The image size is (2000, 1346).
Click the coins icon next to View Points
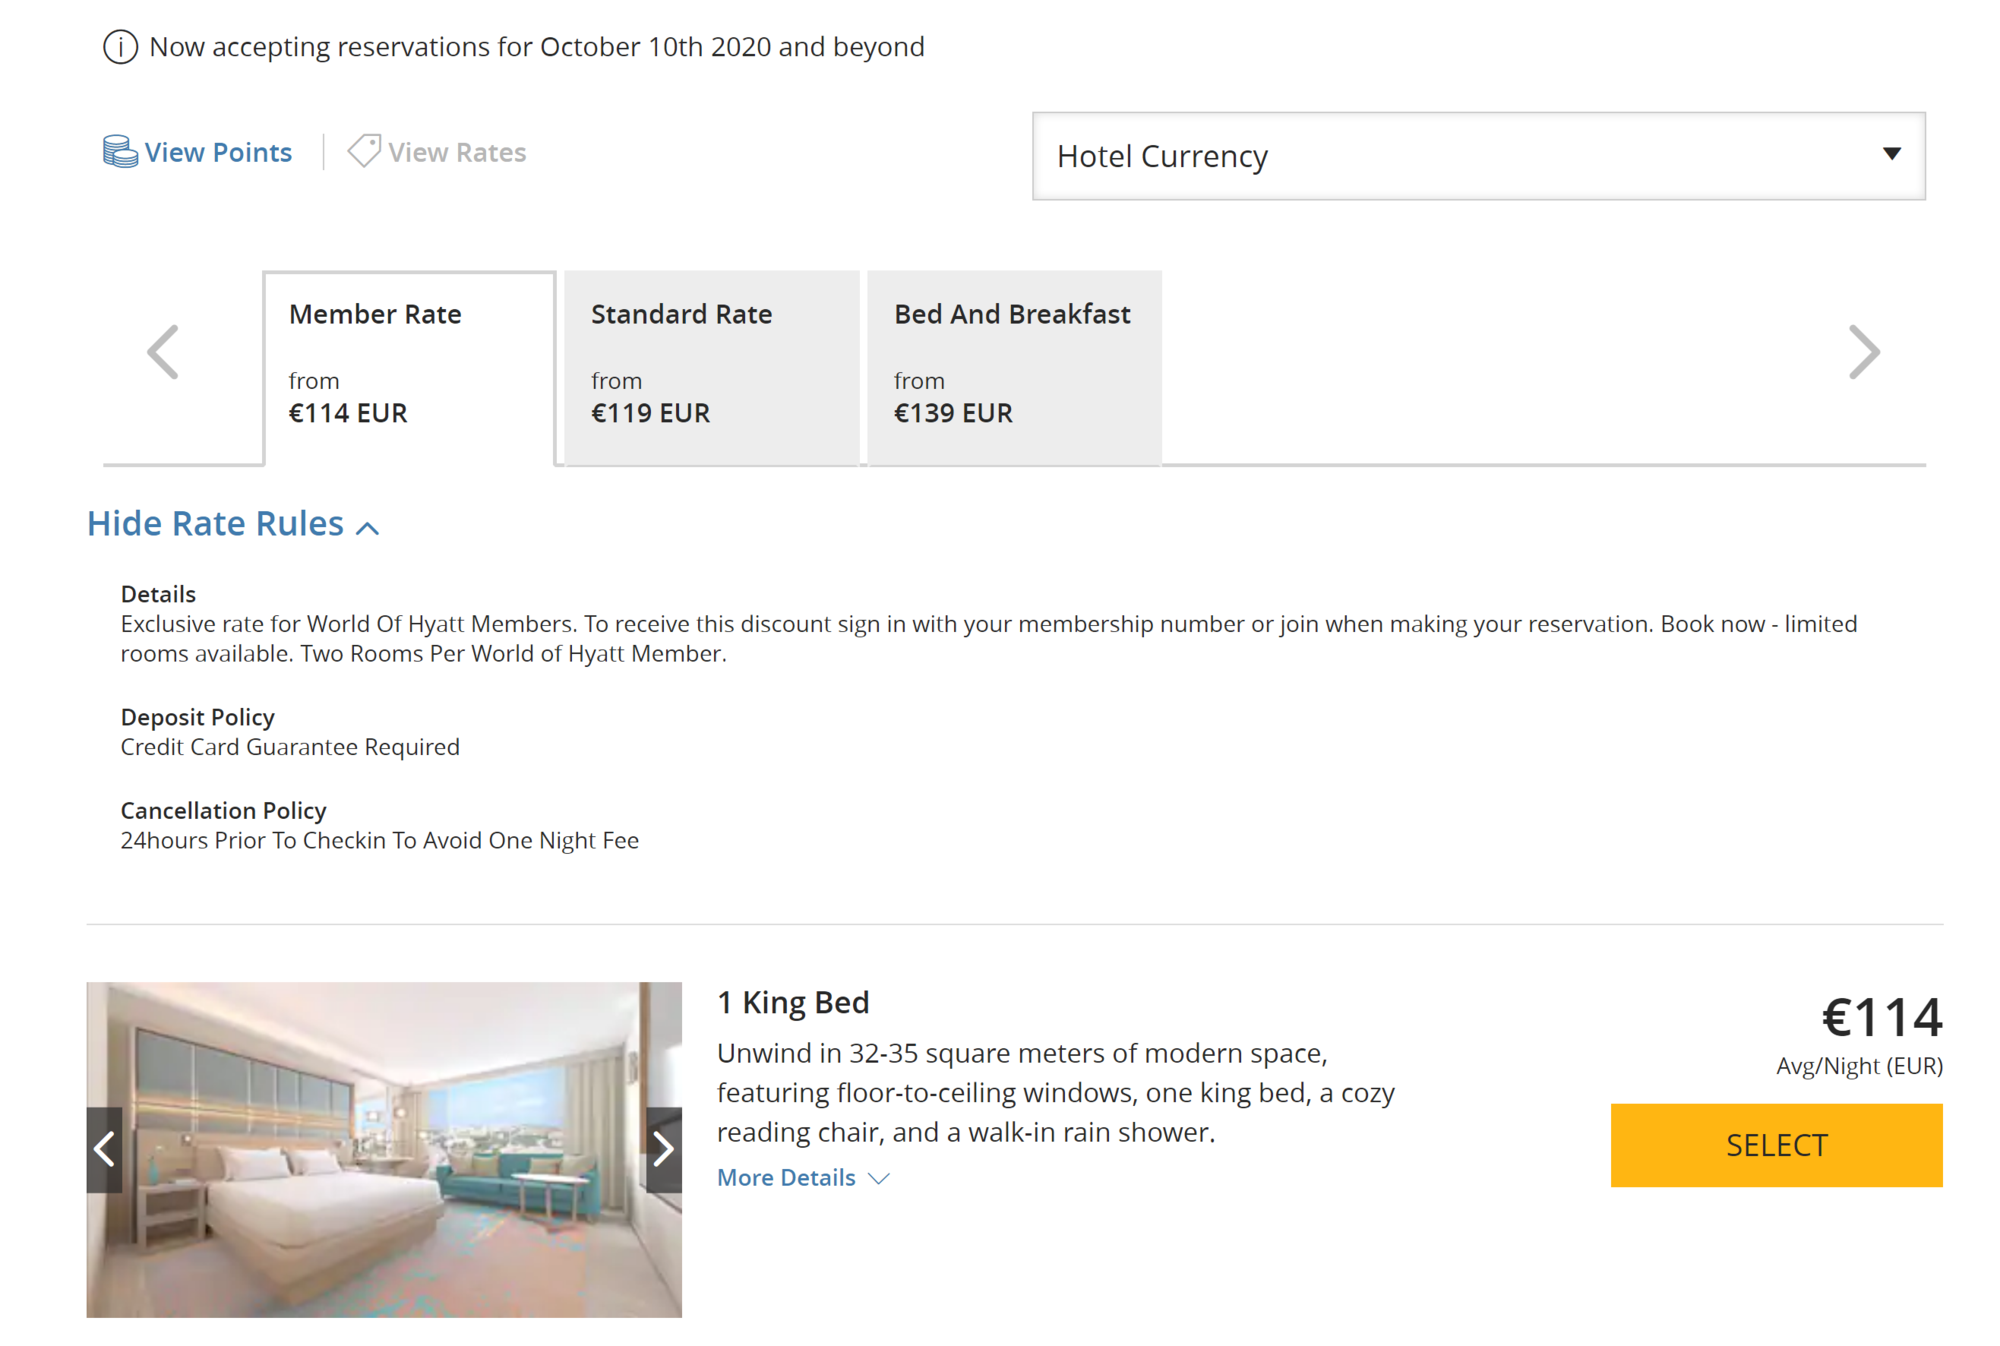(x=120, y=152)
